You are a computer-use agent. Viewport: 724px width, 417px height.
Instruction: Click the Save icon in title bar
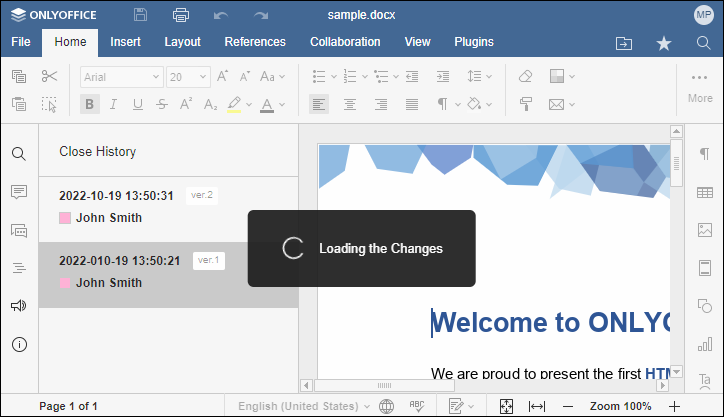[x=140, y=15]
